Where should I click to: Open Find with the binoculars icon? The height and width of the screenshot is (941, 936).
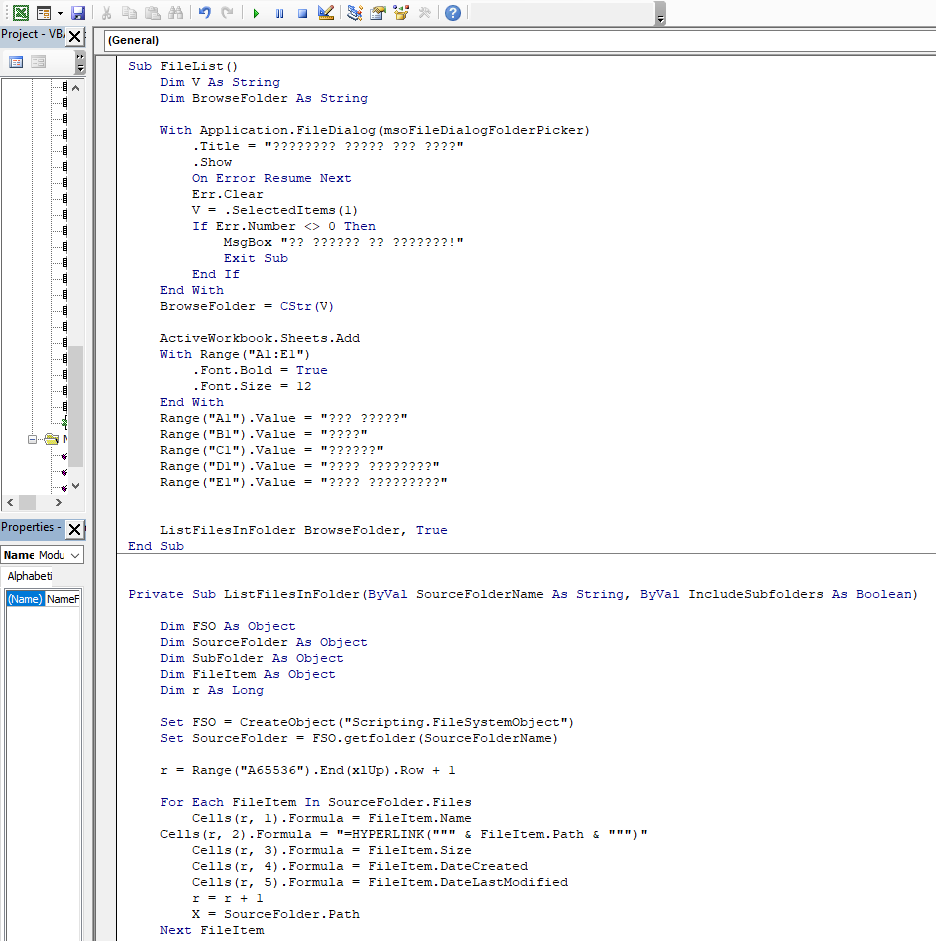[x=176, y=13]
